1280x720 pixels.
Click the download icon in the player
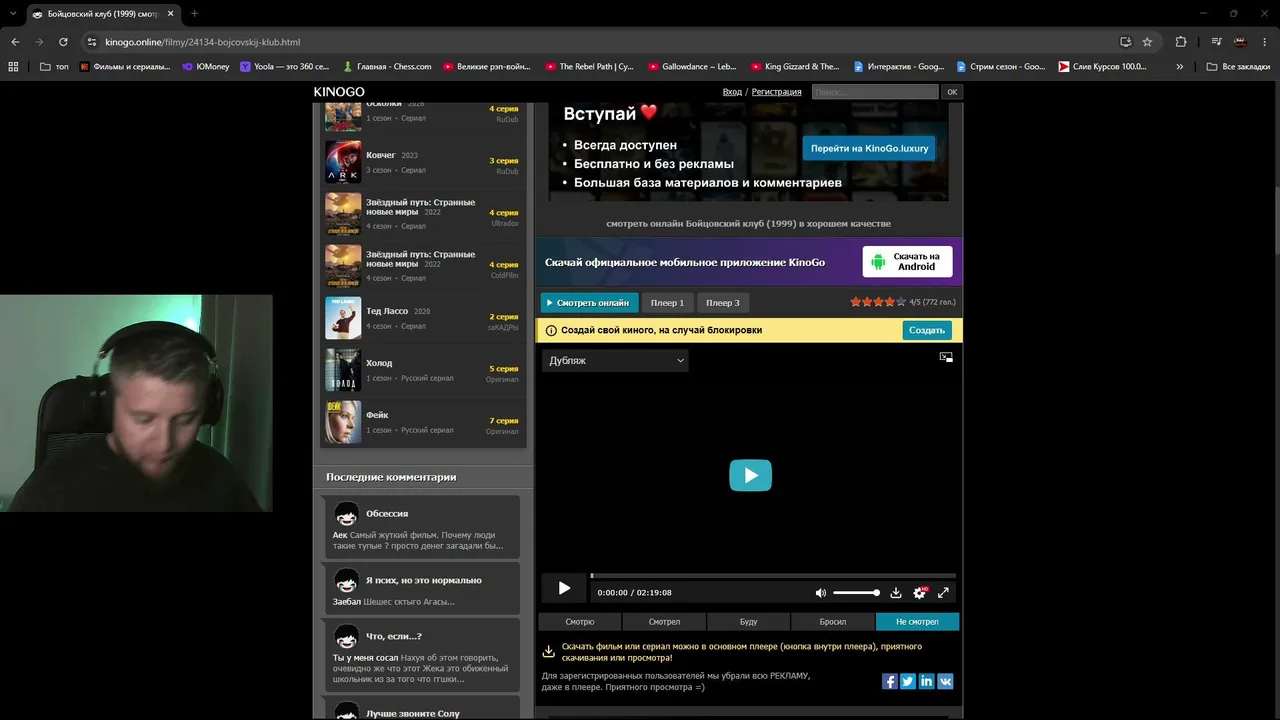tap(896, 593)
